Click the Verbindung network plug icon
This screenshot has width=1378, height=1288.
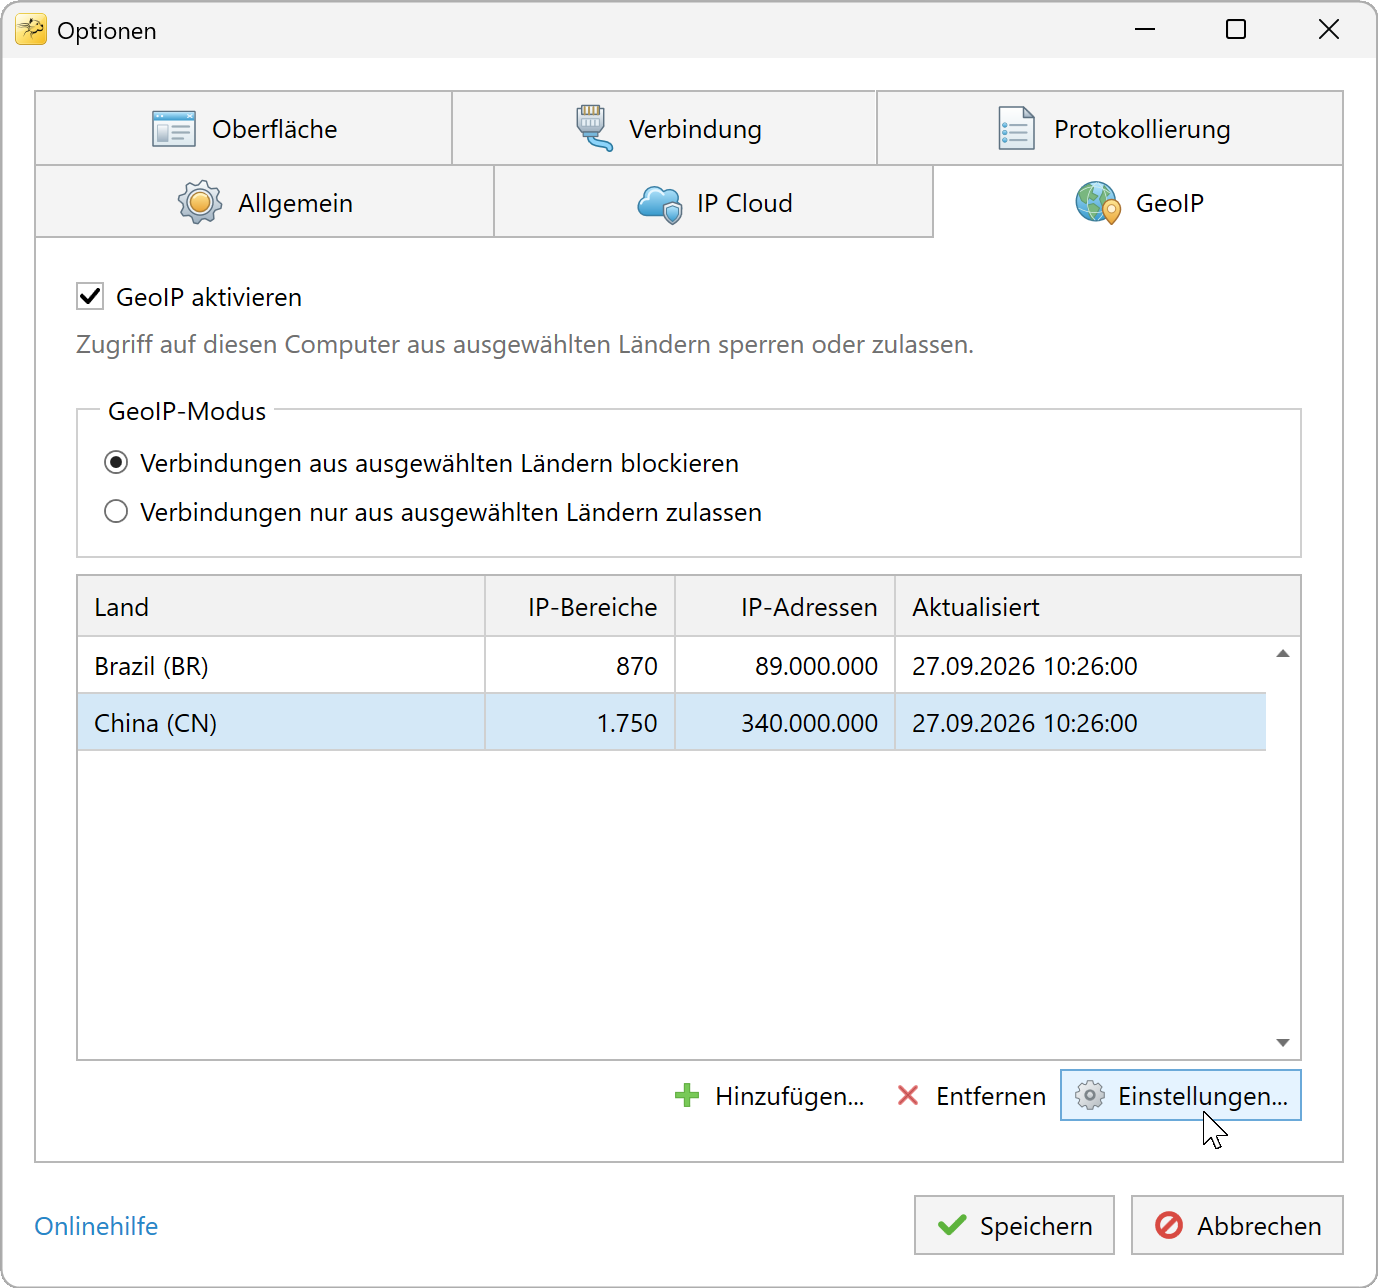coord(594,128)
